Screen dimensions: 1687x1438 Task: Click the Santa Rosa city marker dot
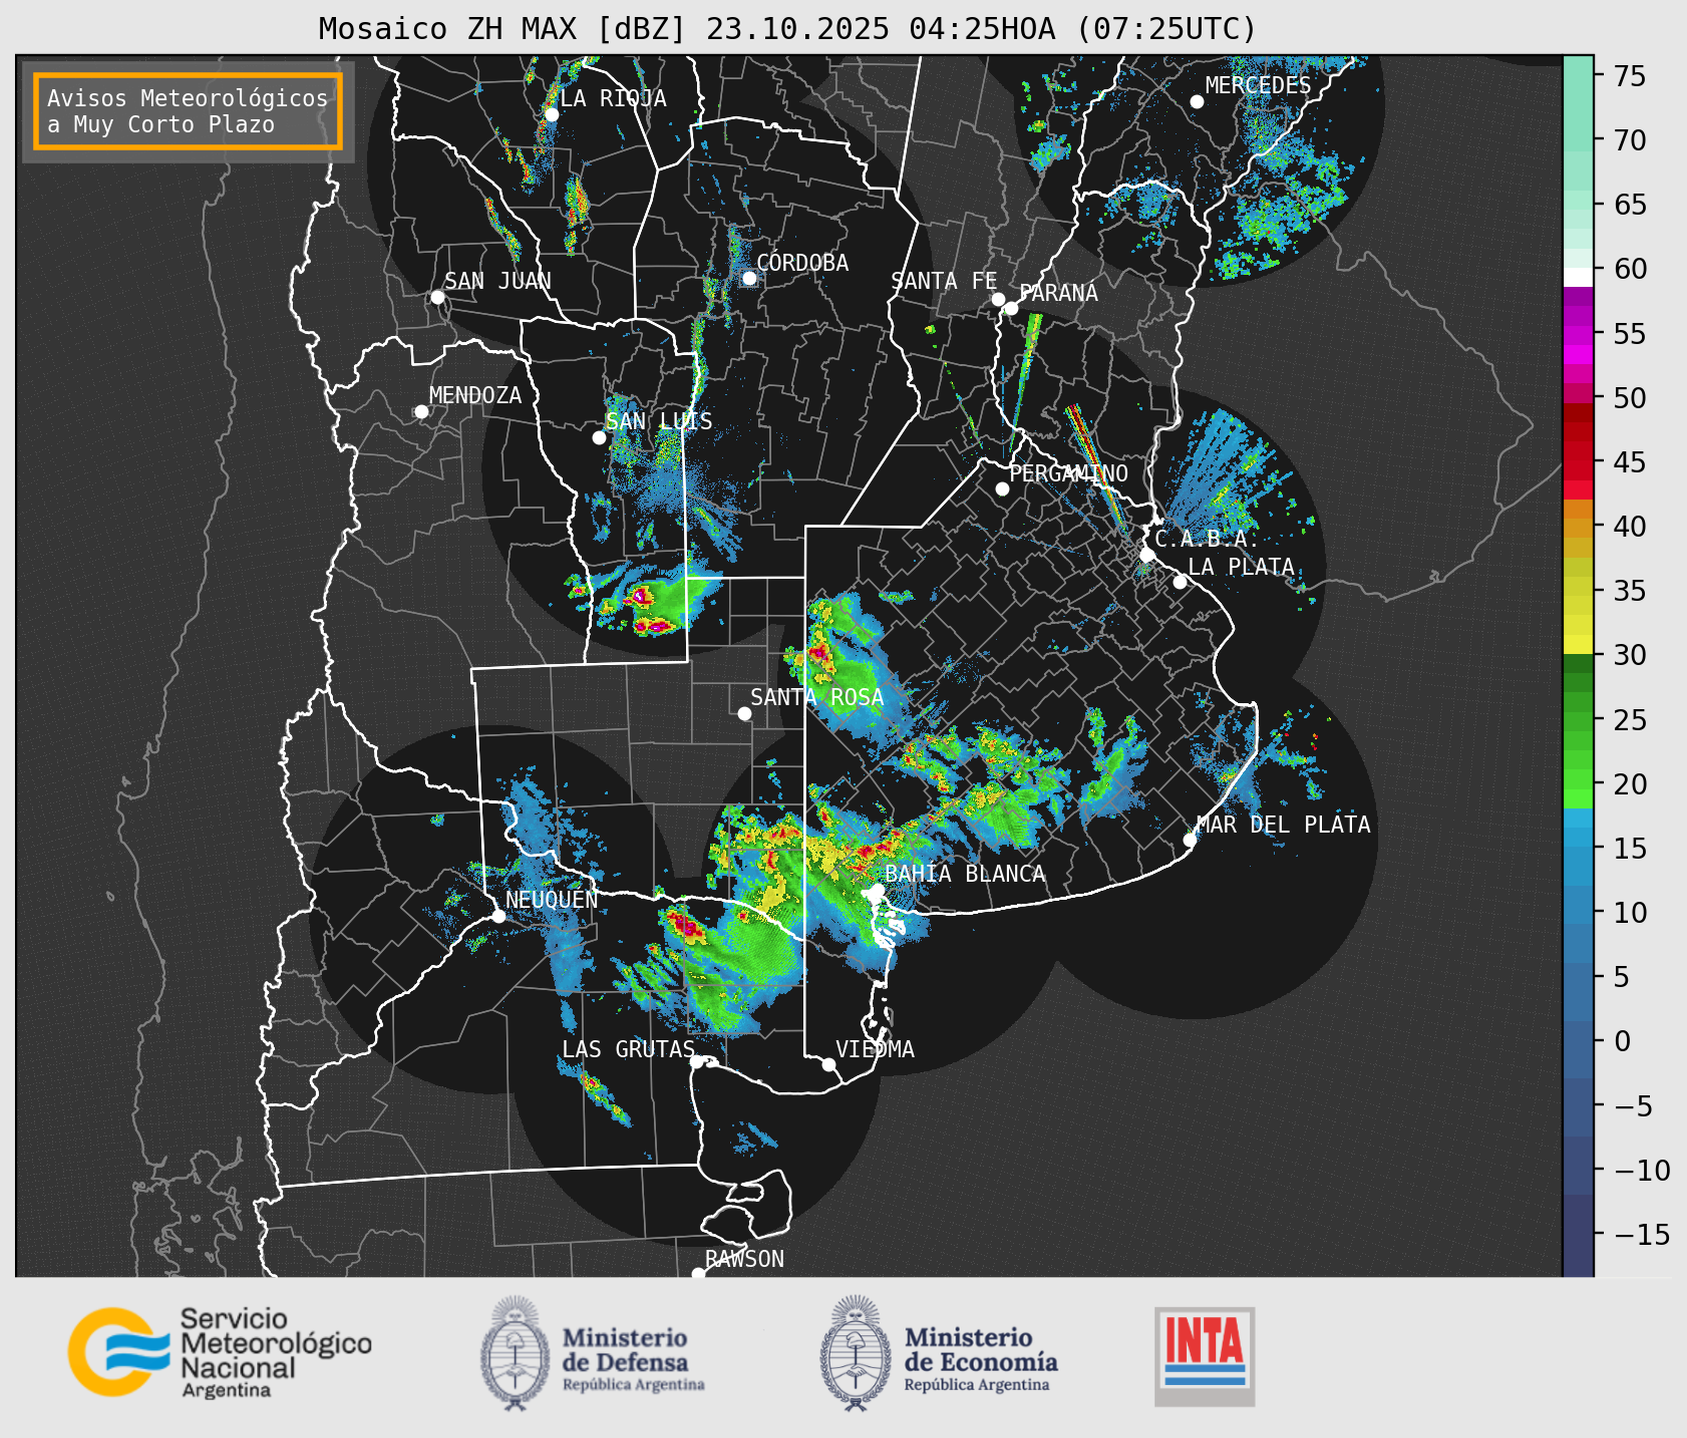point(744,714)
